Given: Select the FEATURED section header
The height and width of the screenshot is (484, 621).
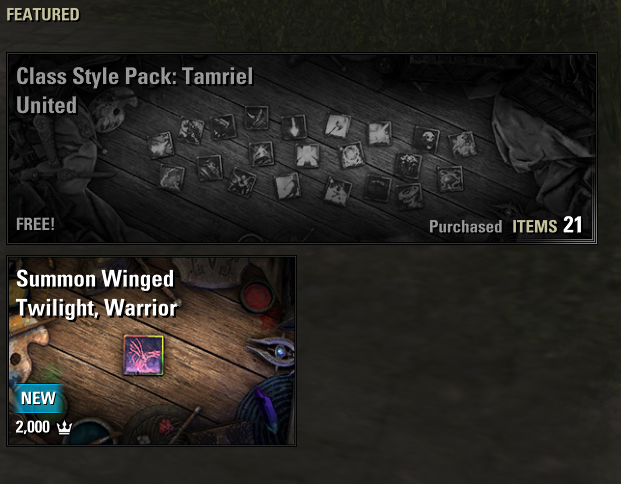Looking at the screenshot, I should coord(43,15).
